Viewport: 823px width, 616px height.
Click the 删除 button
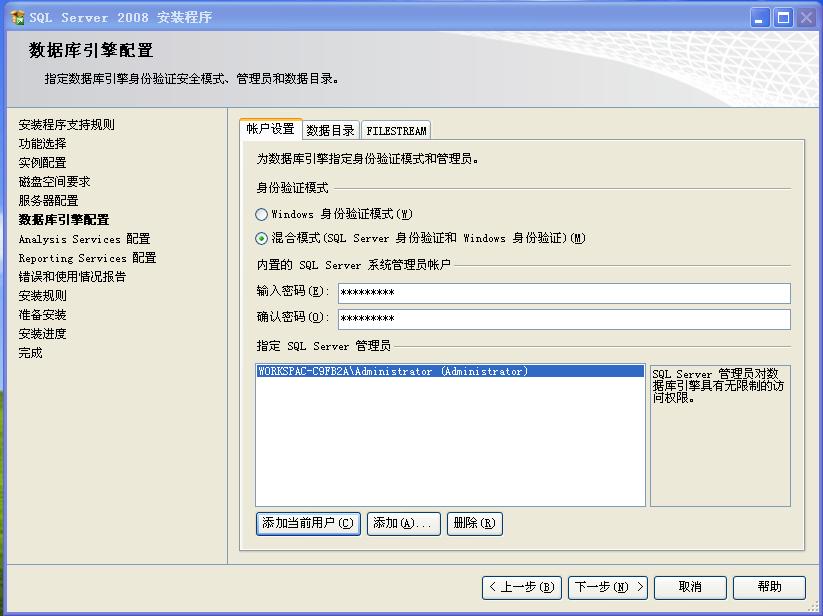(473, 523)
